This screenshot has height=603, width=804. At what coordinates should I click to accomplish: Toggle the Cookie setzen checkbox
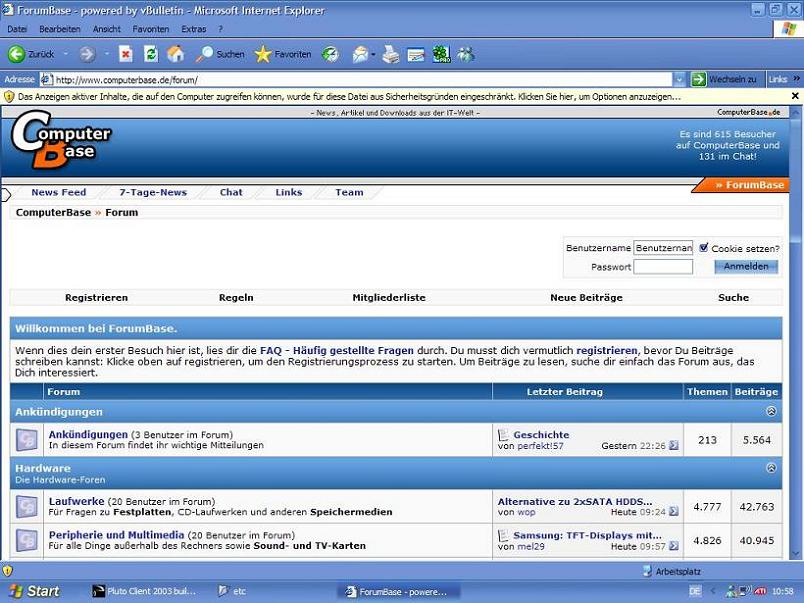click(704, 248)
